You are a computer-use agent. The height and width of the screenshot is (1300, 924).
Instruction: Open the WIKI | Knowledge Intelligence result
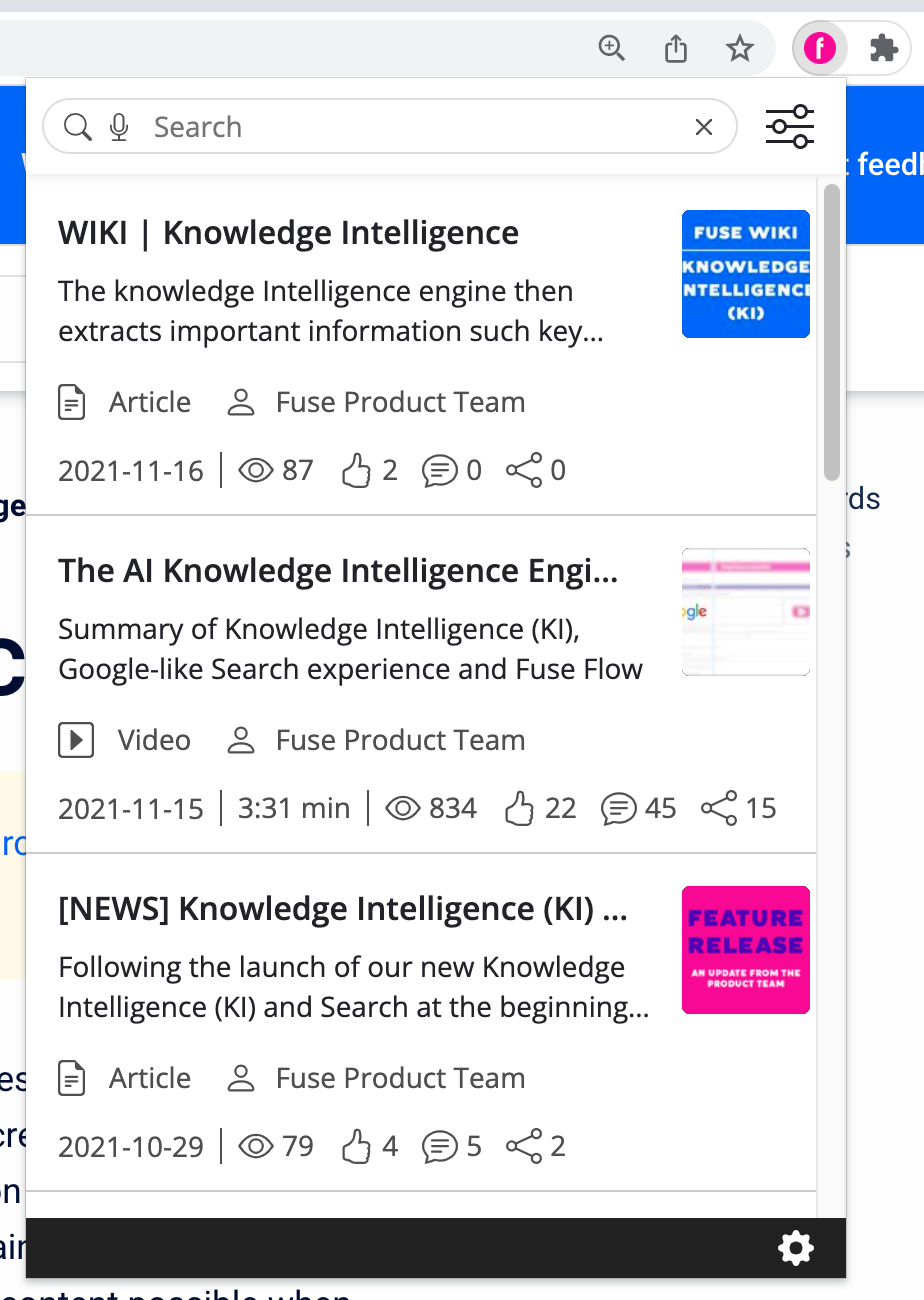coord(288,233)
